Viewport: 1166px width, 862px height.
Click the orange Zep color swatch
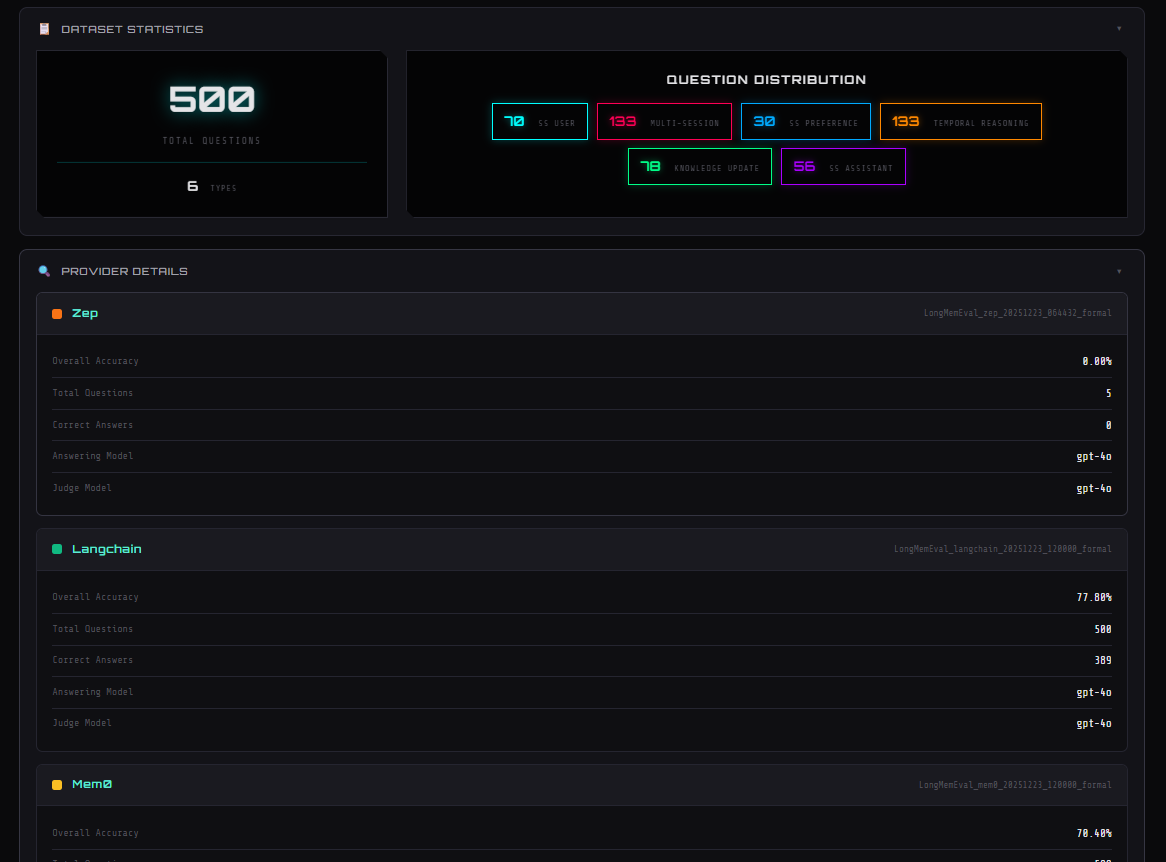click(57, 314)
